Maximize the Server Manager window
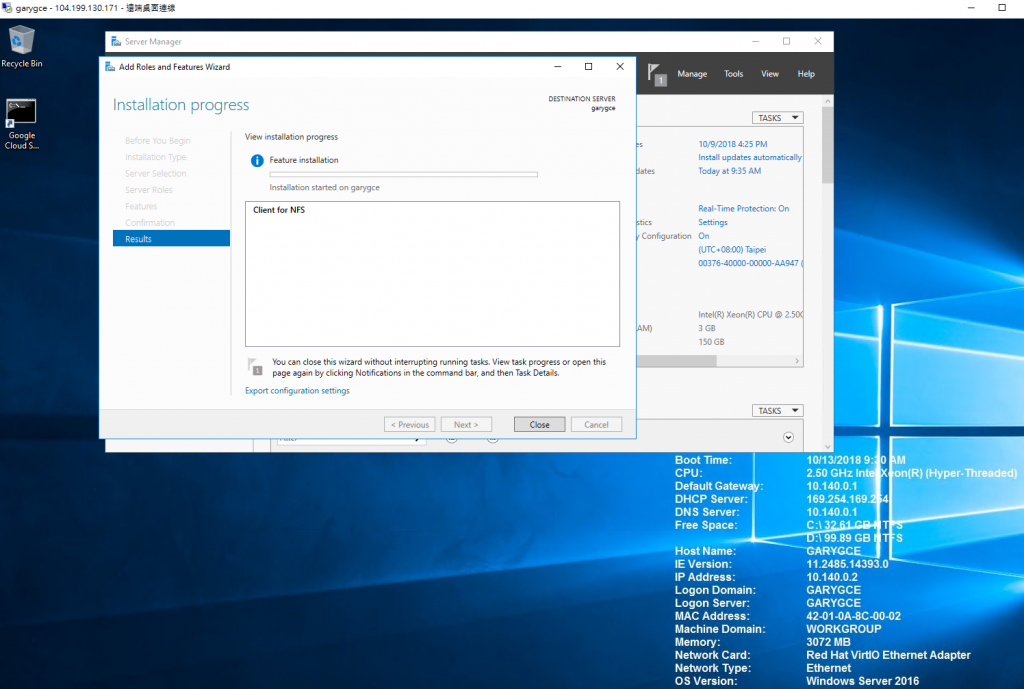 point(786,41)
